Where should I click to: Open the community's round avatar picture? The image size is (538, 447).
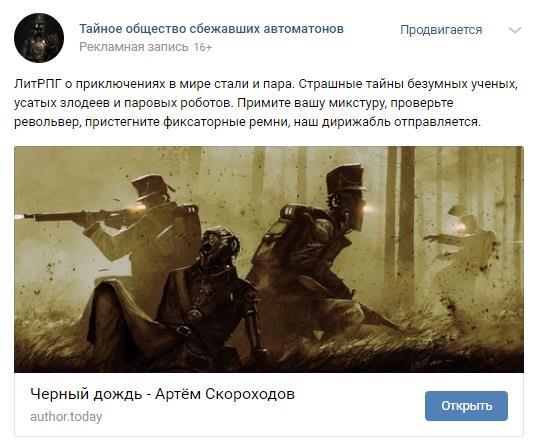[39, 38]
